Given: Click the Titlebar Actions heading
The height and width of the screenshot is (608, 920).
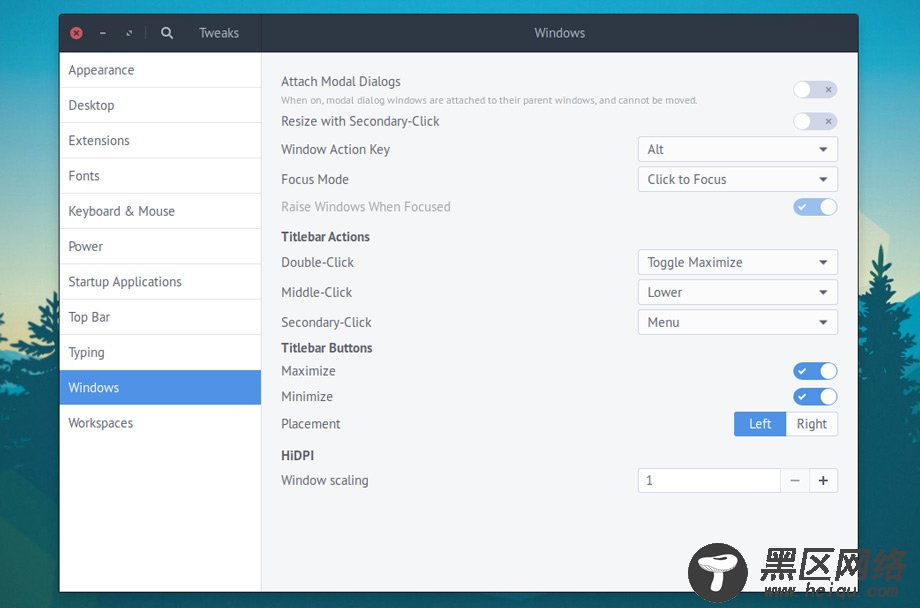Looking at the screenshot, I should click(x=326, y=237).
